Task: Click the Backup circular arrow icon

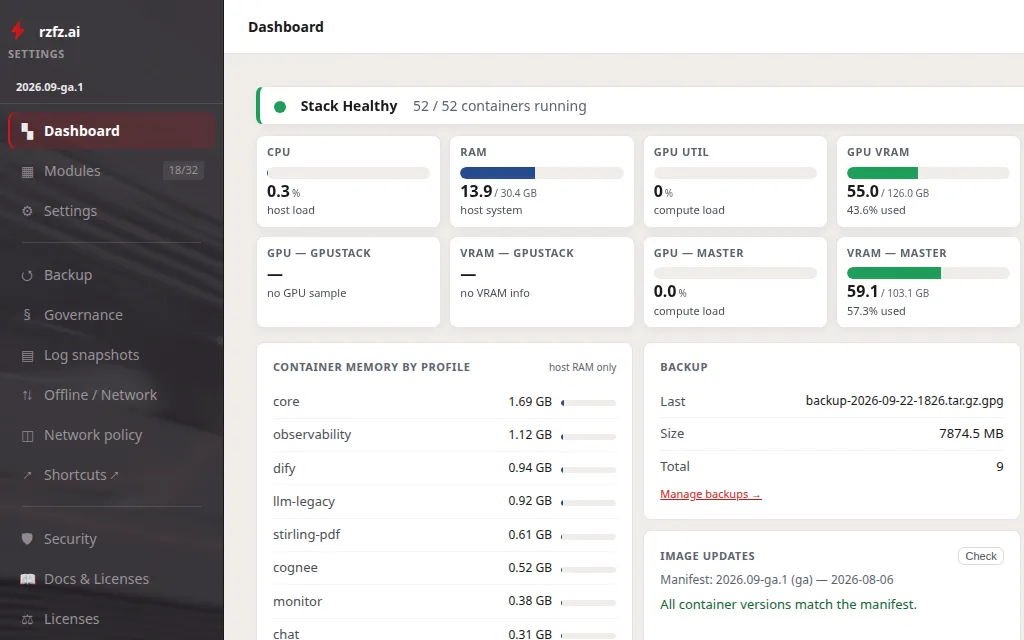Action: pyautogui.click(x=27, y=276)
